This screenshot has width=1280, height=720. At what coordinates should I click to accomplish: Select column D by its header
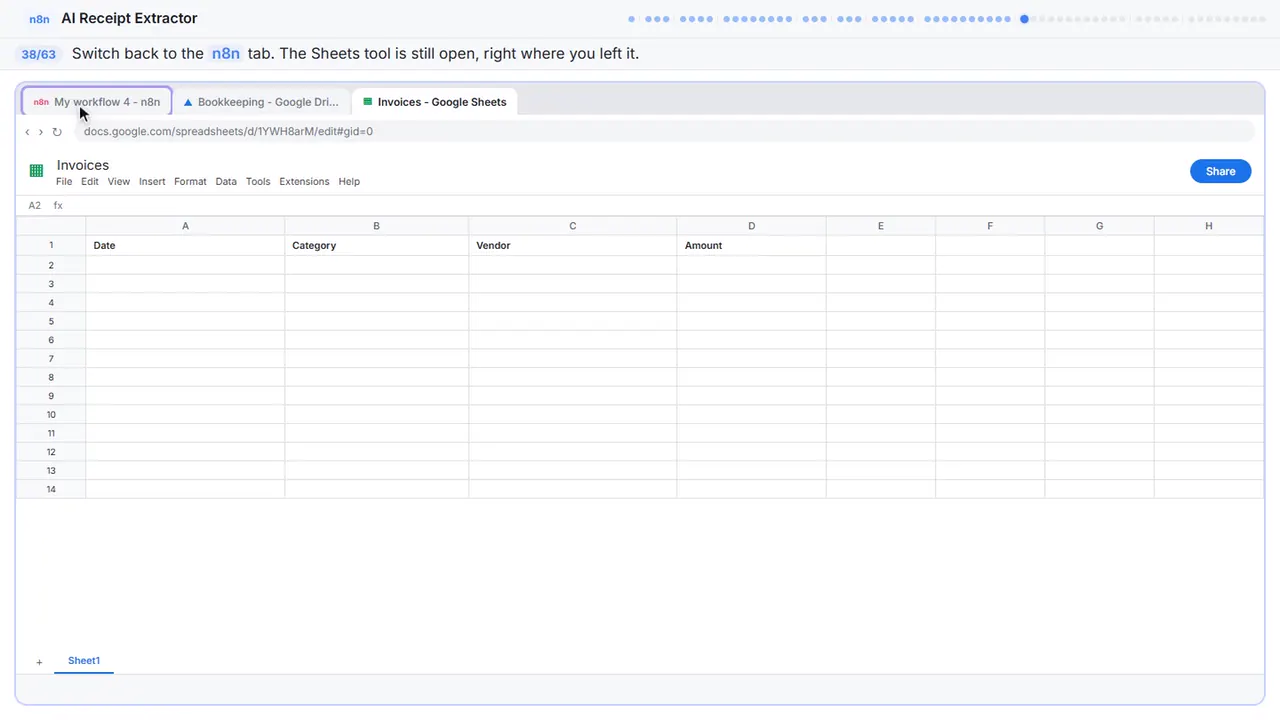coord(751,226)
